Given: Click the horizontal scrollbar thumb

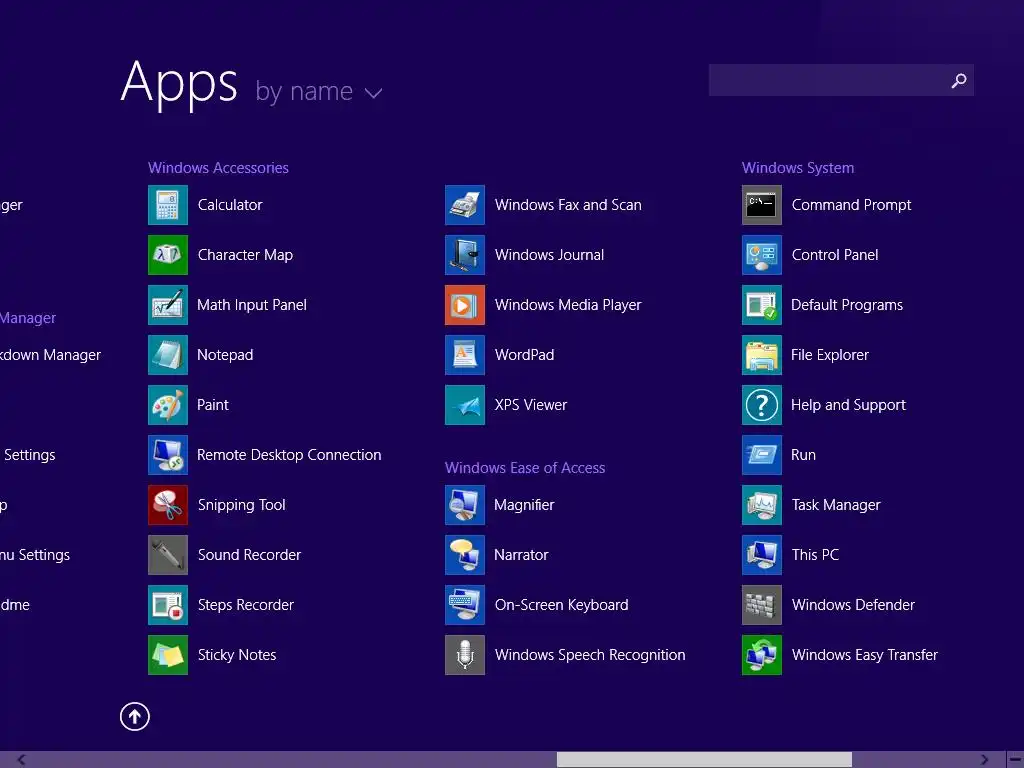Looking at the screenshot, I should [704, 760].
